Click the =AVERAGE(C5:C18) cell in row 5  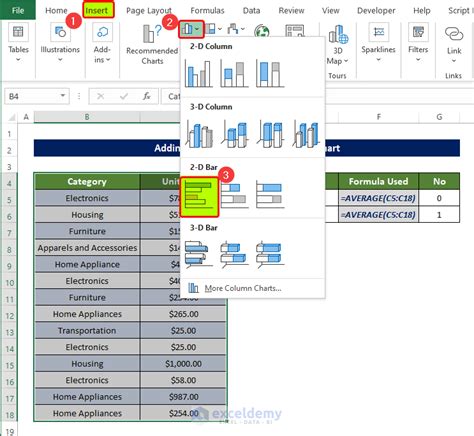(378, 198)
